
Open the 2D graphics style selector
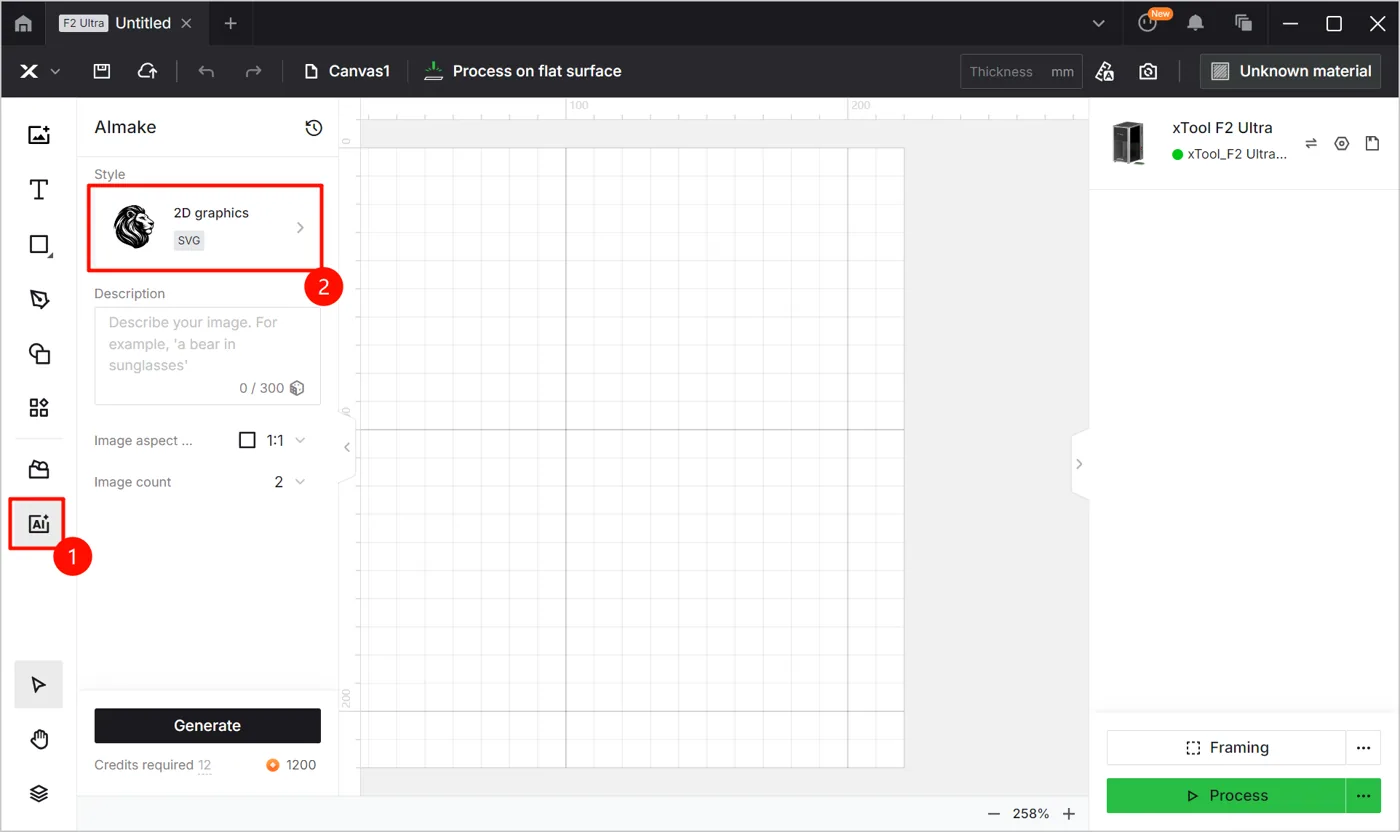click(207, 227)
